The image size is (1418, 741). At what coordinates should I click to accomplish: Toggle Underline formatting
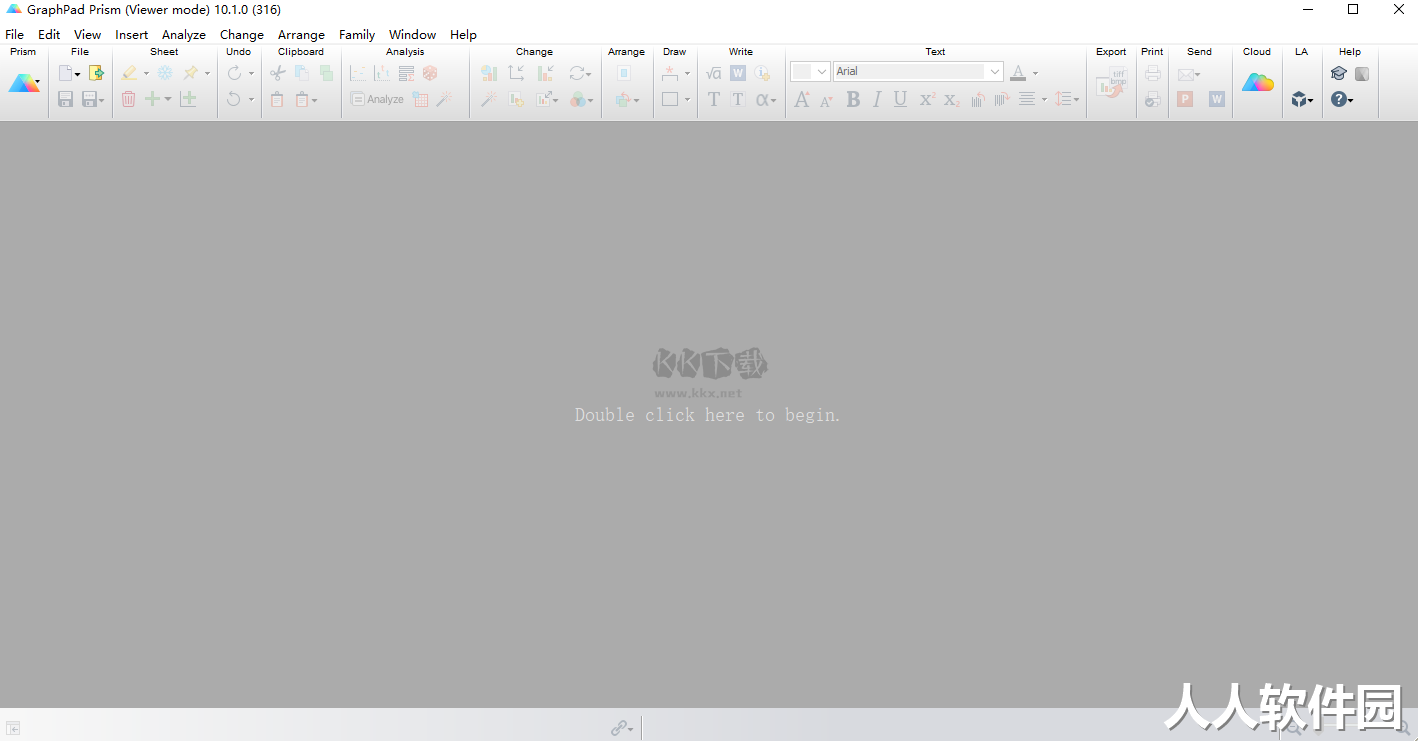(900, 99)
